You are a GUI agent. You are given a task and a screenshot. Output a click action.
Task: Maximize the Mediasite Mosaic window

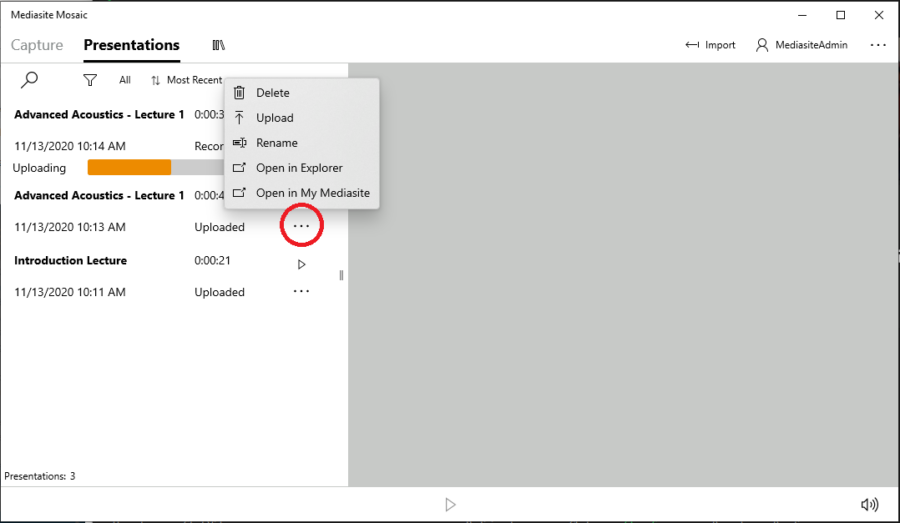[840, 16]
